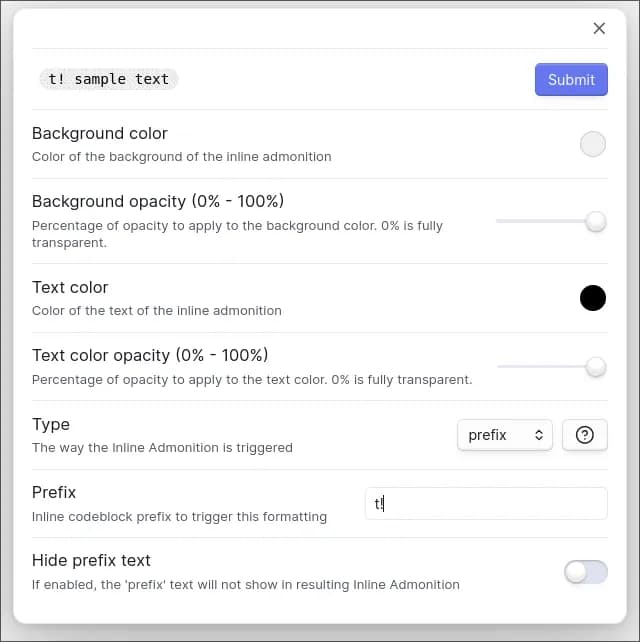Enable the Hide prefix text toggle

[x=586, y=572]
